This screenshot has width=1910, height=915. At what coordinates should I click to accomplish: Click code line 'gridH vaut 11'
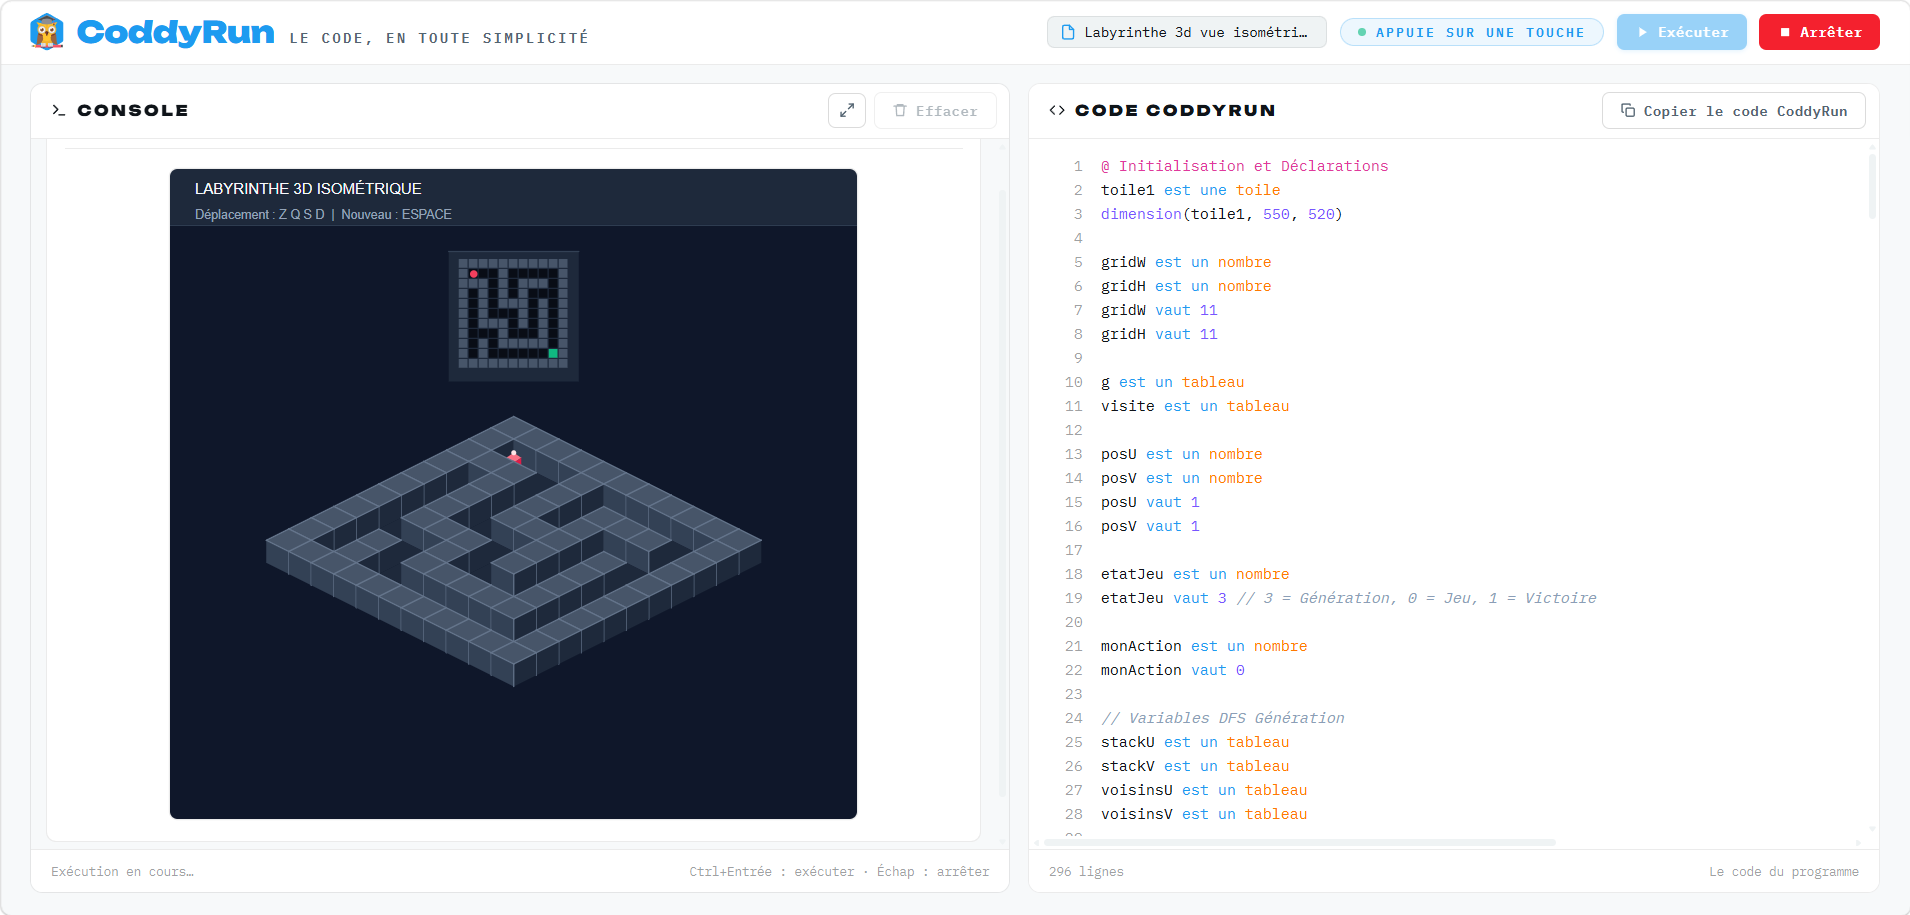(x=1159, y=334)
